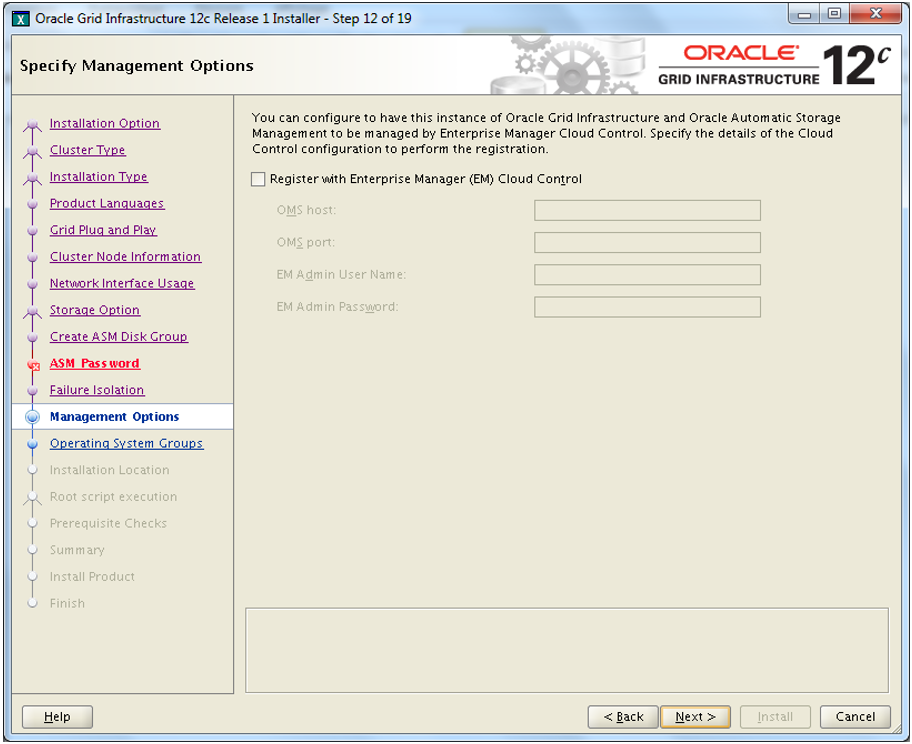The width and height of the screenshot is (912, 744).
Task: Open Product Languages step
Action: (x=107, y=204)
